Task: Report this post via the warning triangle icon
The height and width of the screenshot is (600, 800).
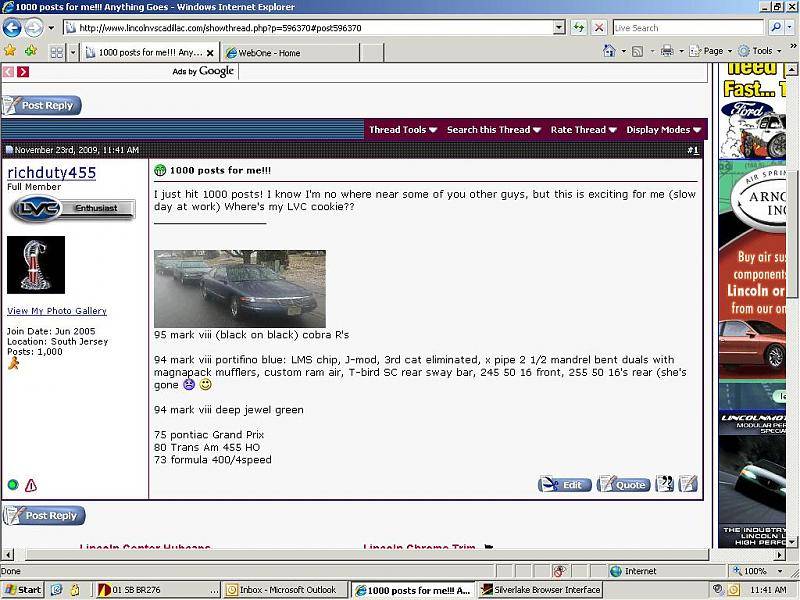Action: [x=31, y=485]
